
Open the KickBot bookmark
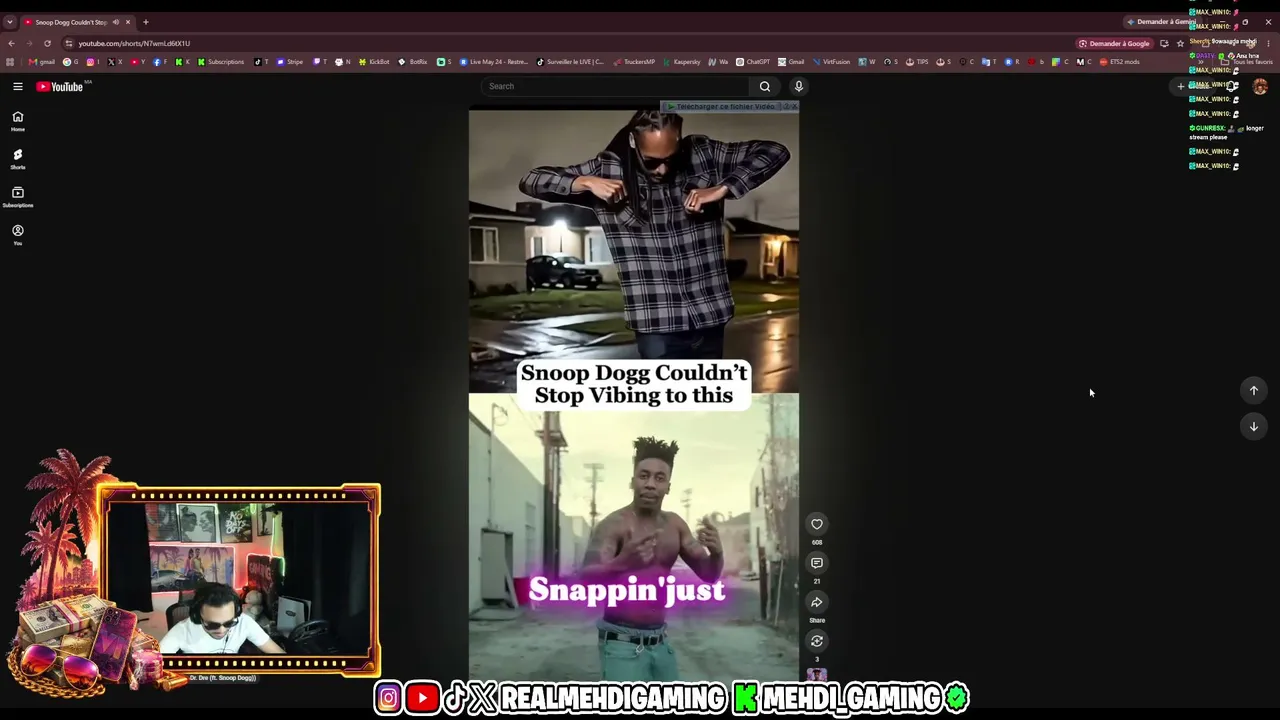(x=374, y=62)
